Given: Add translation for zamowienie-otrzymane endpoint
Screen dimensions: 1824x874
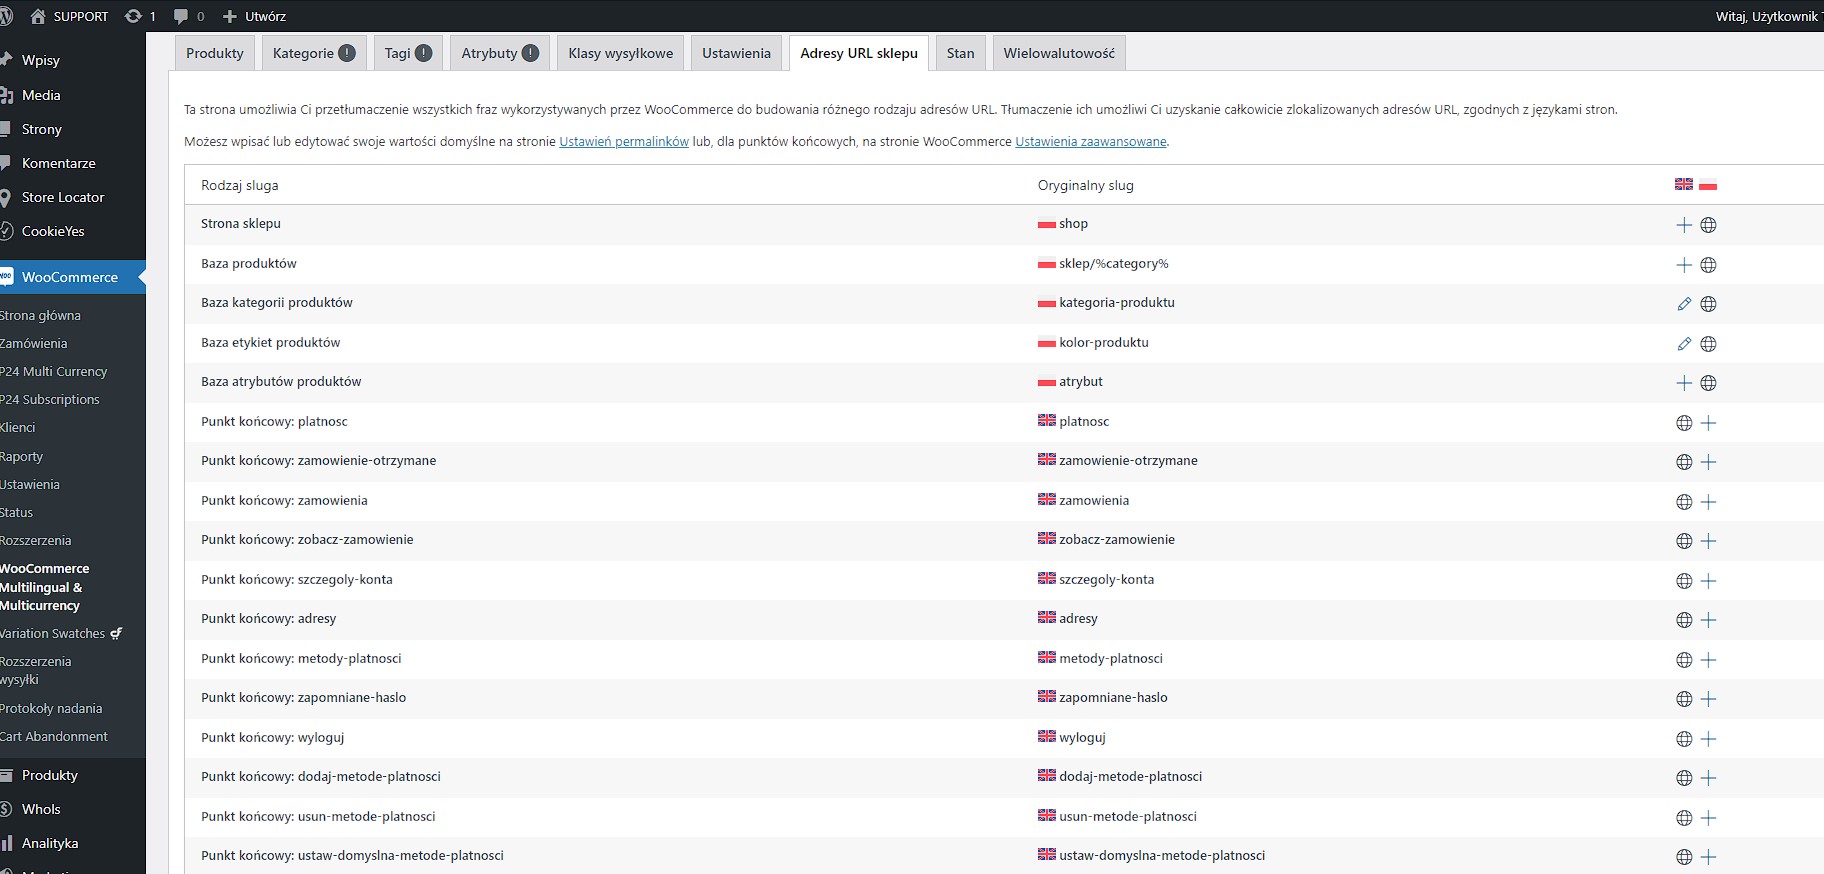Looking at the screenshot, I should pyautogui.click(x=1708, y=462).
